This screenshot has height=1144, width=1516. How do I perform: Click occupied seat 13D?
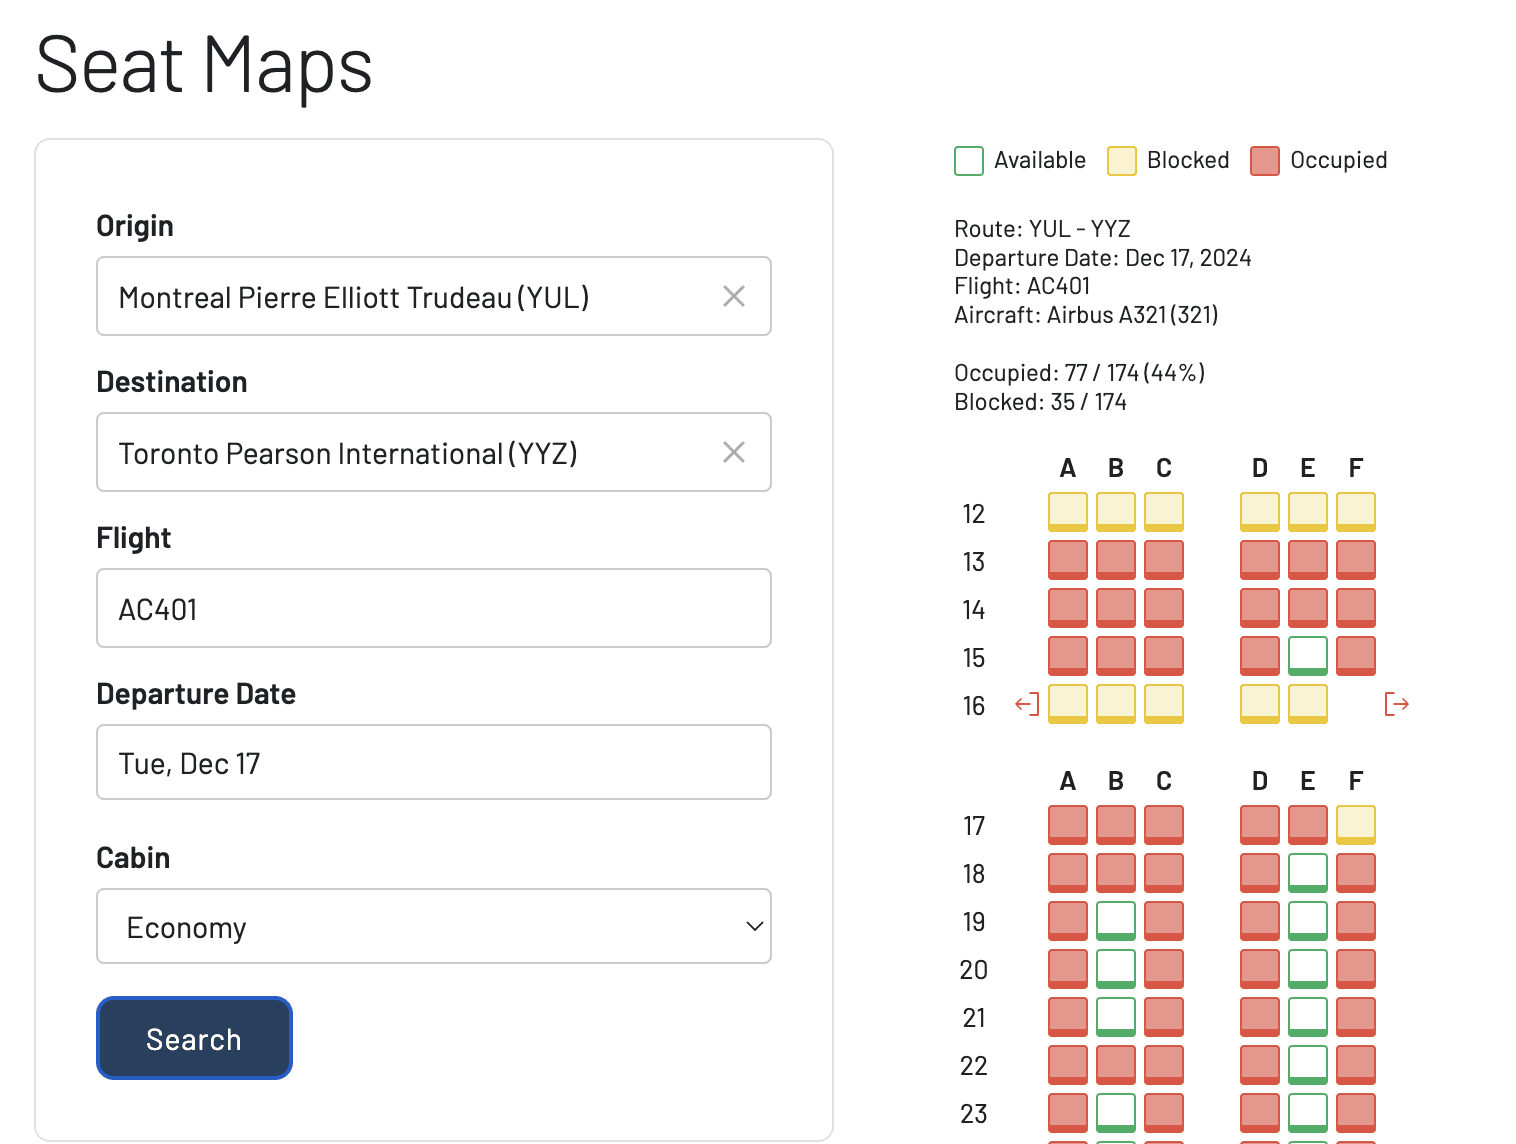click(1260, 560)
